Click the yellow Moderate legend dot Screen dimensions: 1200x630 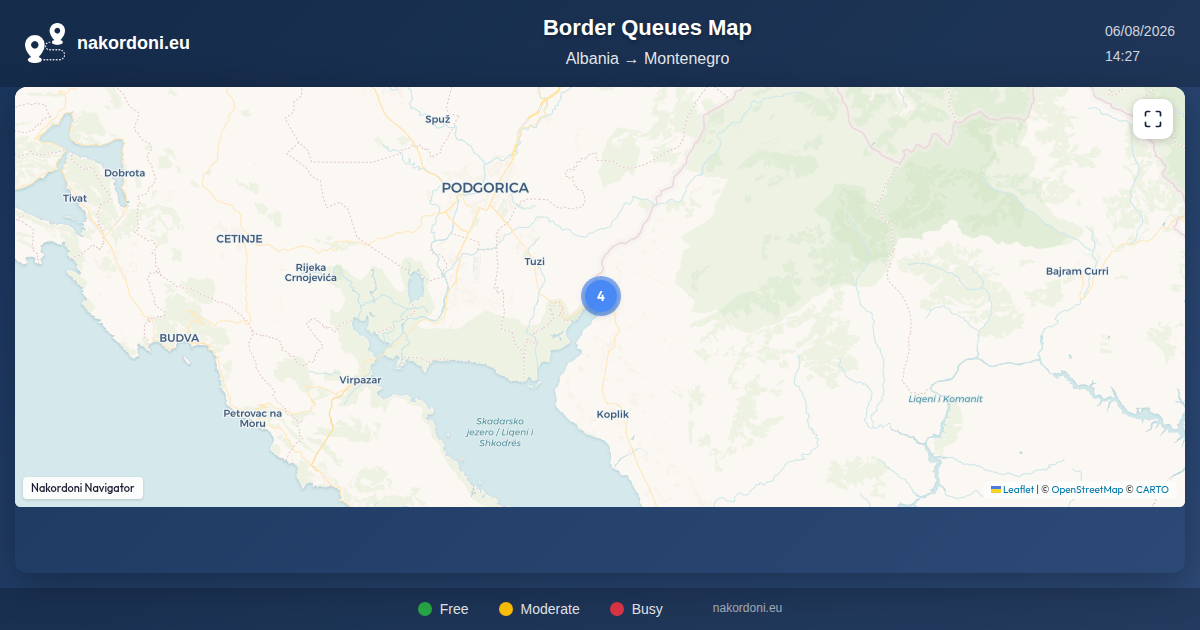click(506, 609)
